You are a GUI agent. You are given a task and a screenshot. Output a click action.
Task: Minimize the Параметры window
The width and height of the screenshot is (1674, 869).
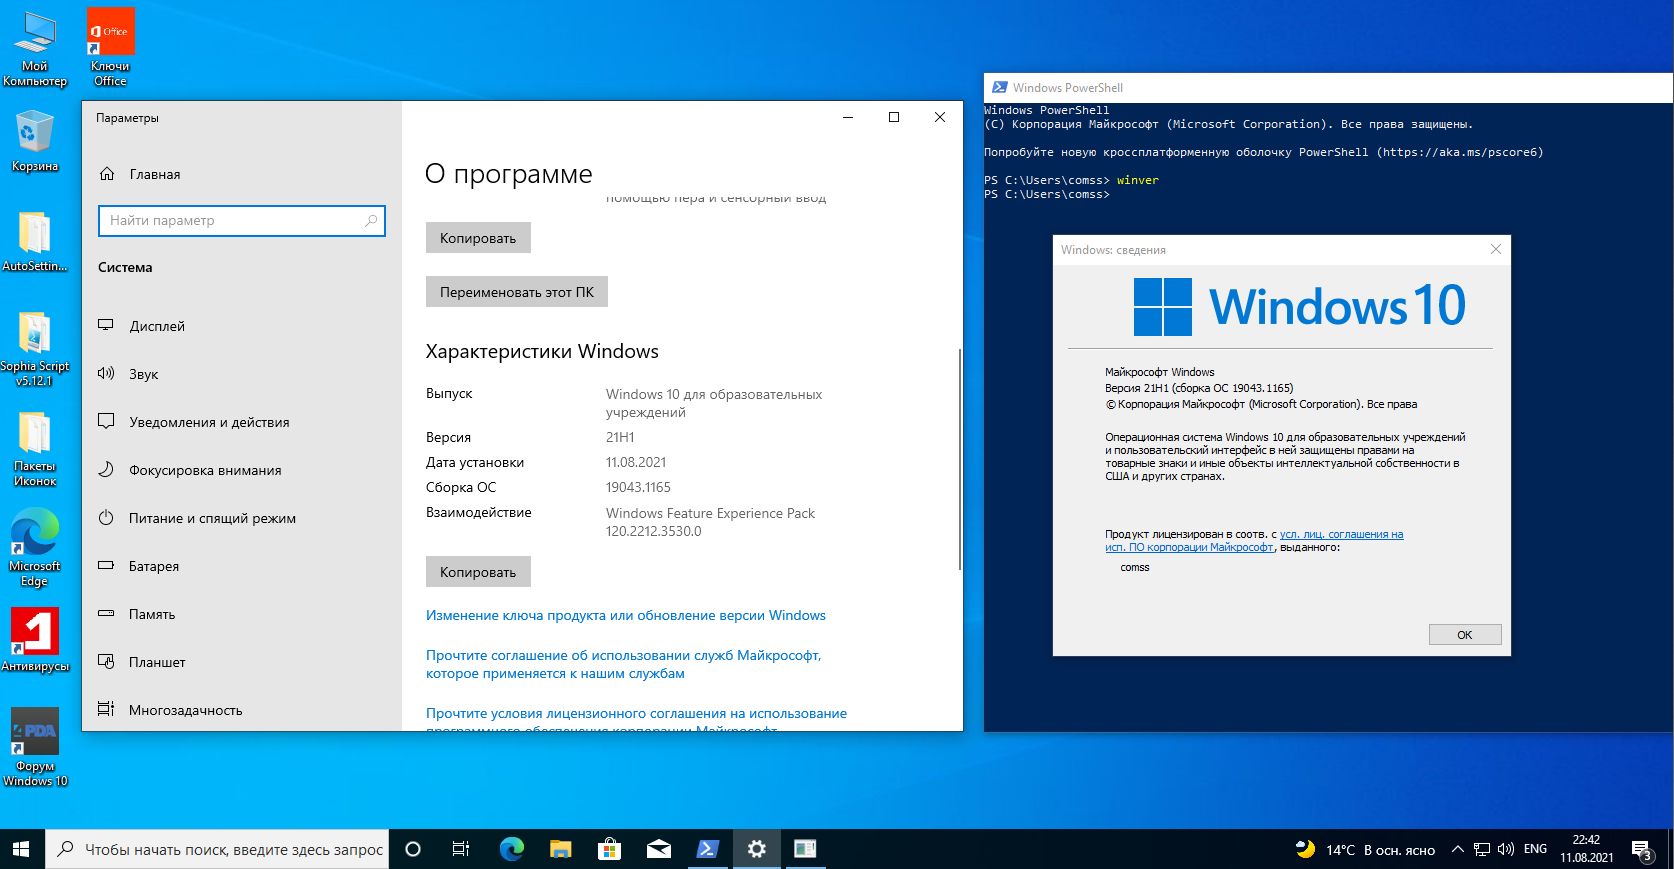coord(848,117)
